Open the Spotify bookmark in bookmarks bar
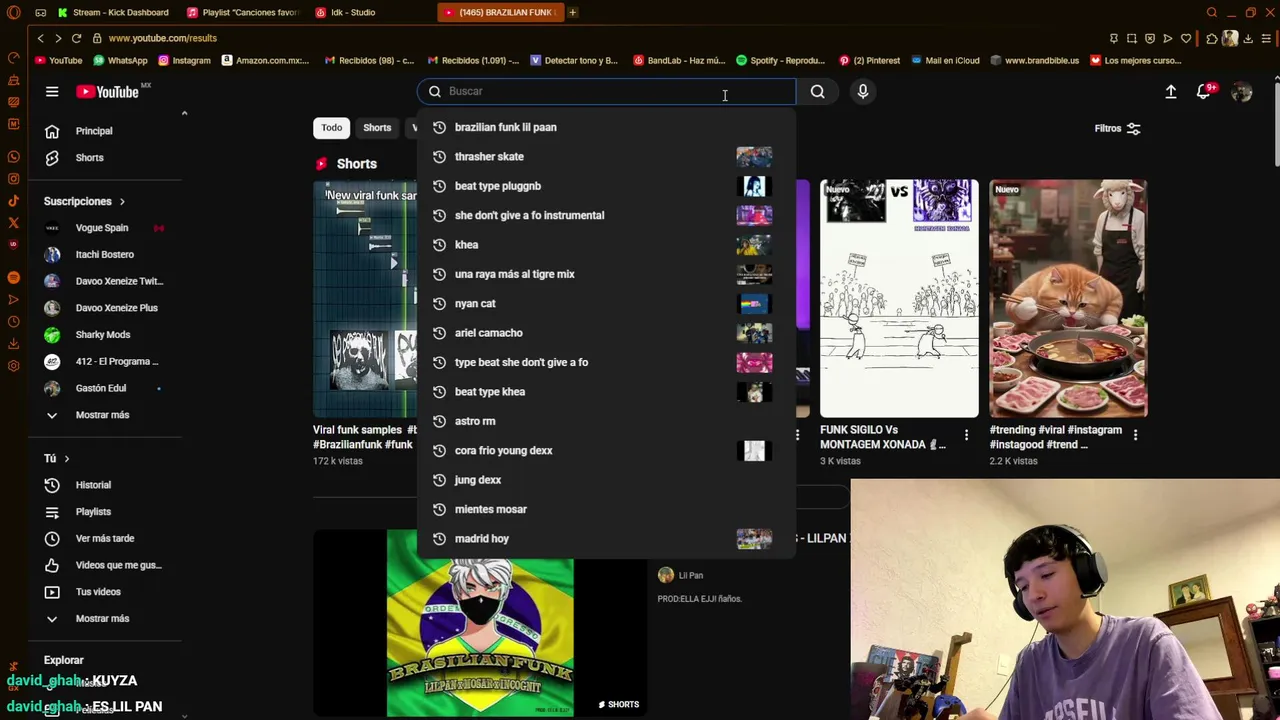This screenshot has height=720, width=1280. [x=781, y=60]
